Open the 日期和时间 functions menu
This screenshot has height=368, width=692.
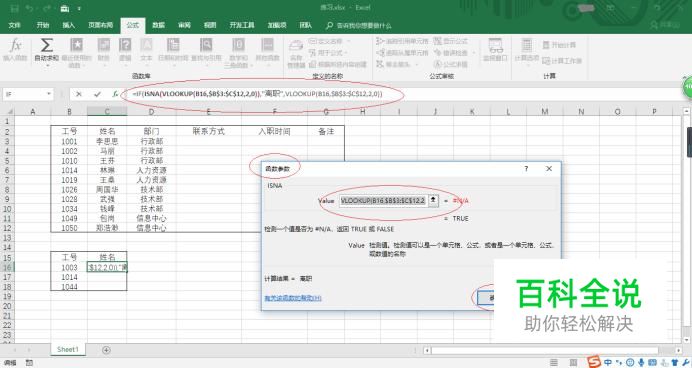point(173,49)
